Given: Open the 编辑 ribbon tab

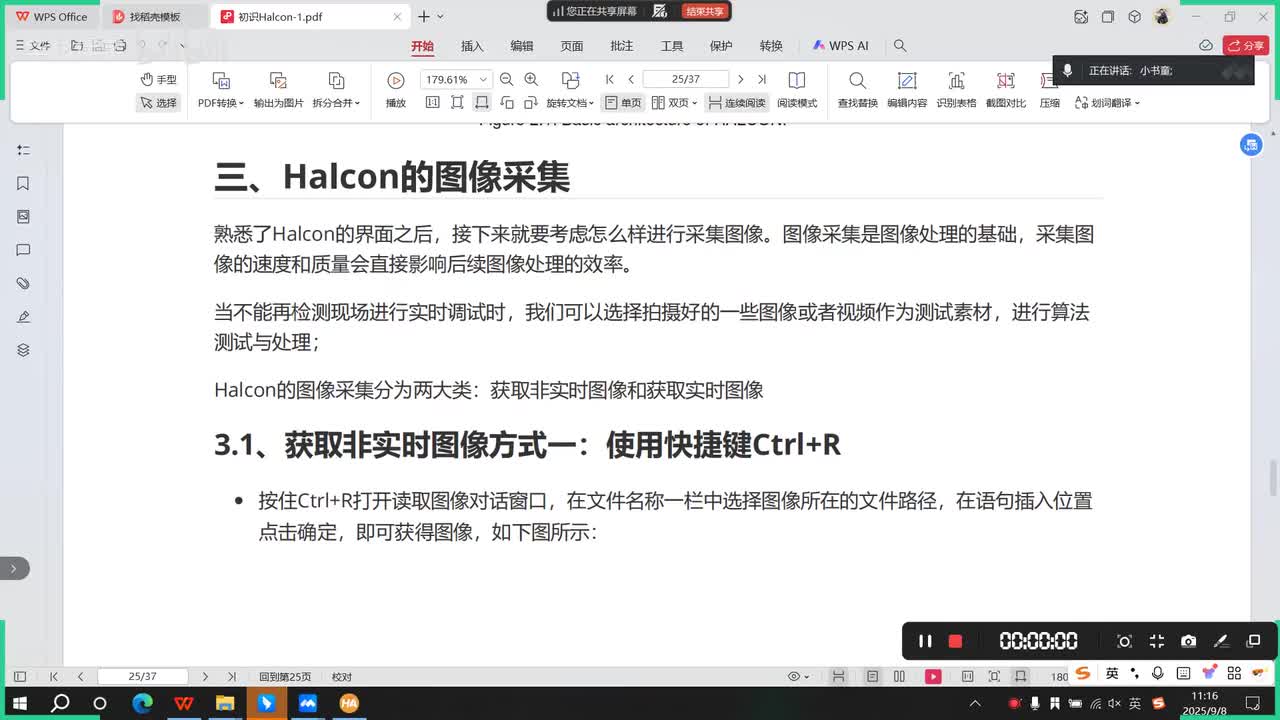Looking at the screenshot, I should (522, 46).
